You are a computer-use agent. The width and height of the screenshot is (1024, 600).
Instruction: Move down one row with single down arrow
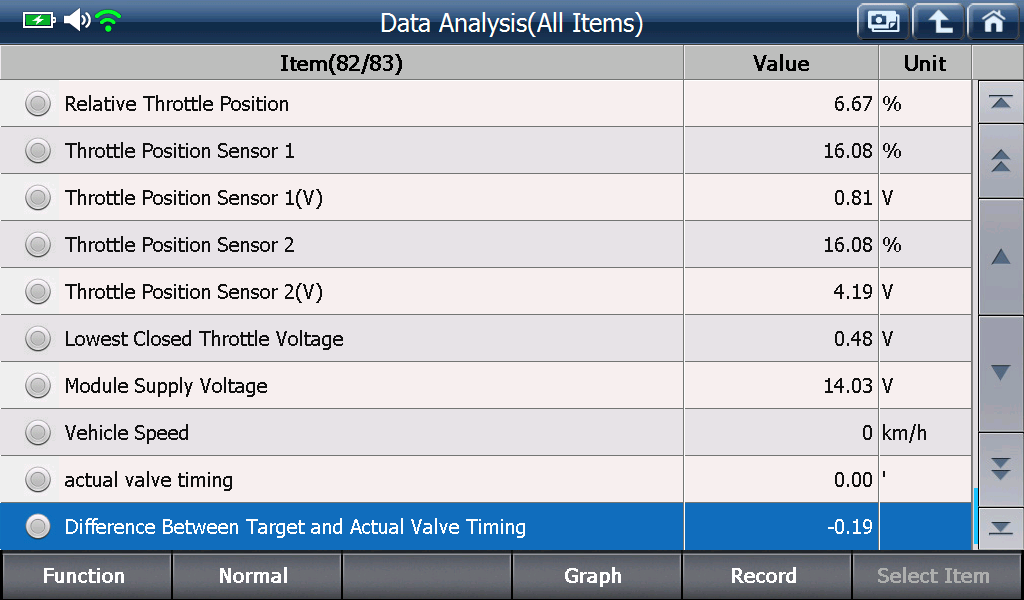[x=1000, y=373]
